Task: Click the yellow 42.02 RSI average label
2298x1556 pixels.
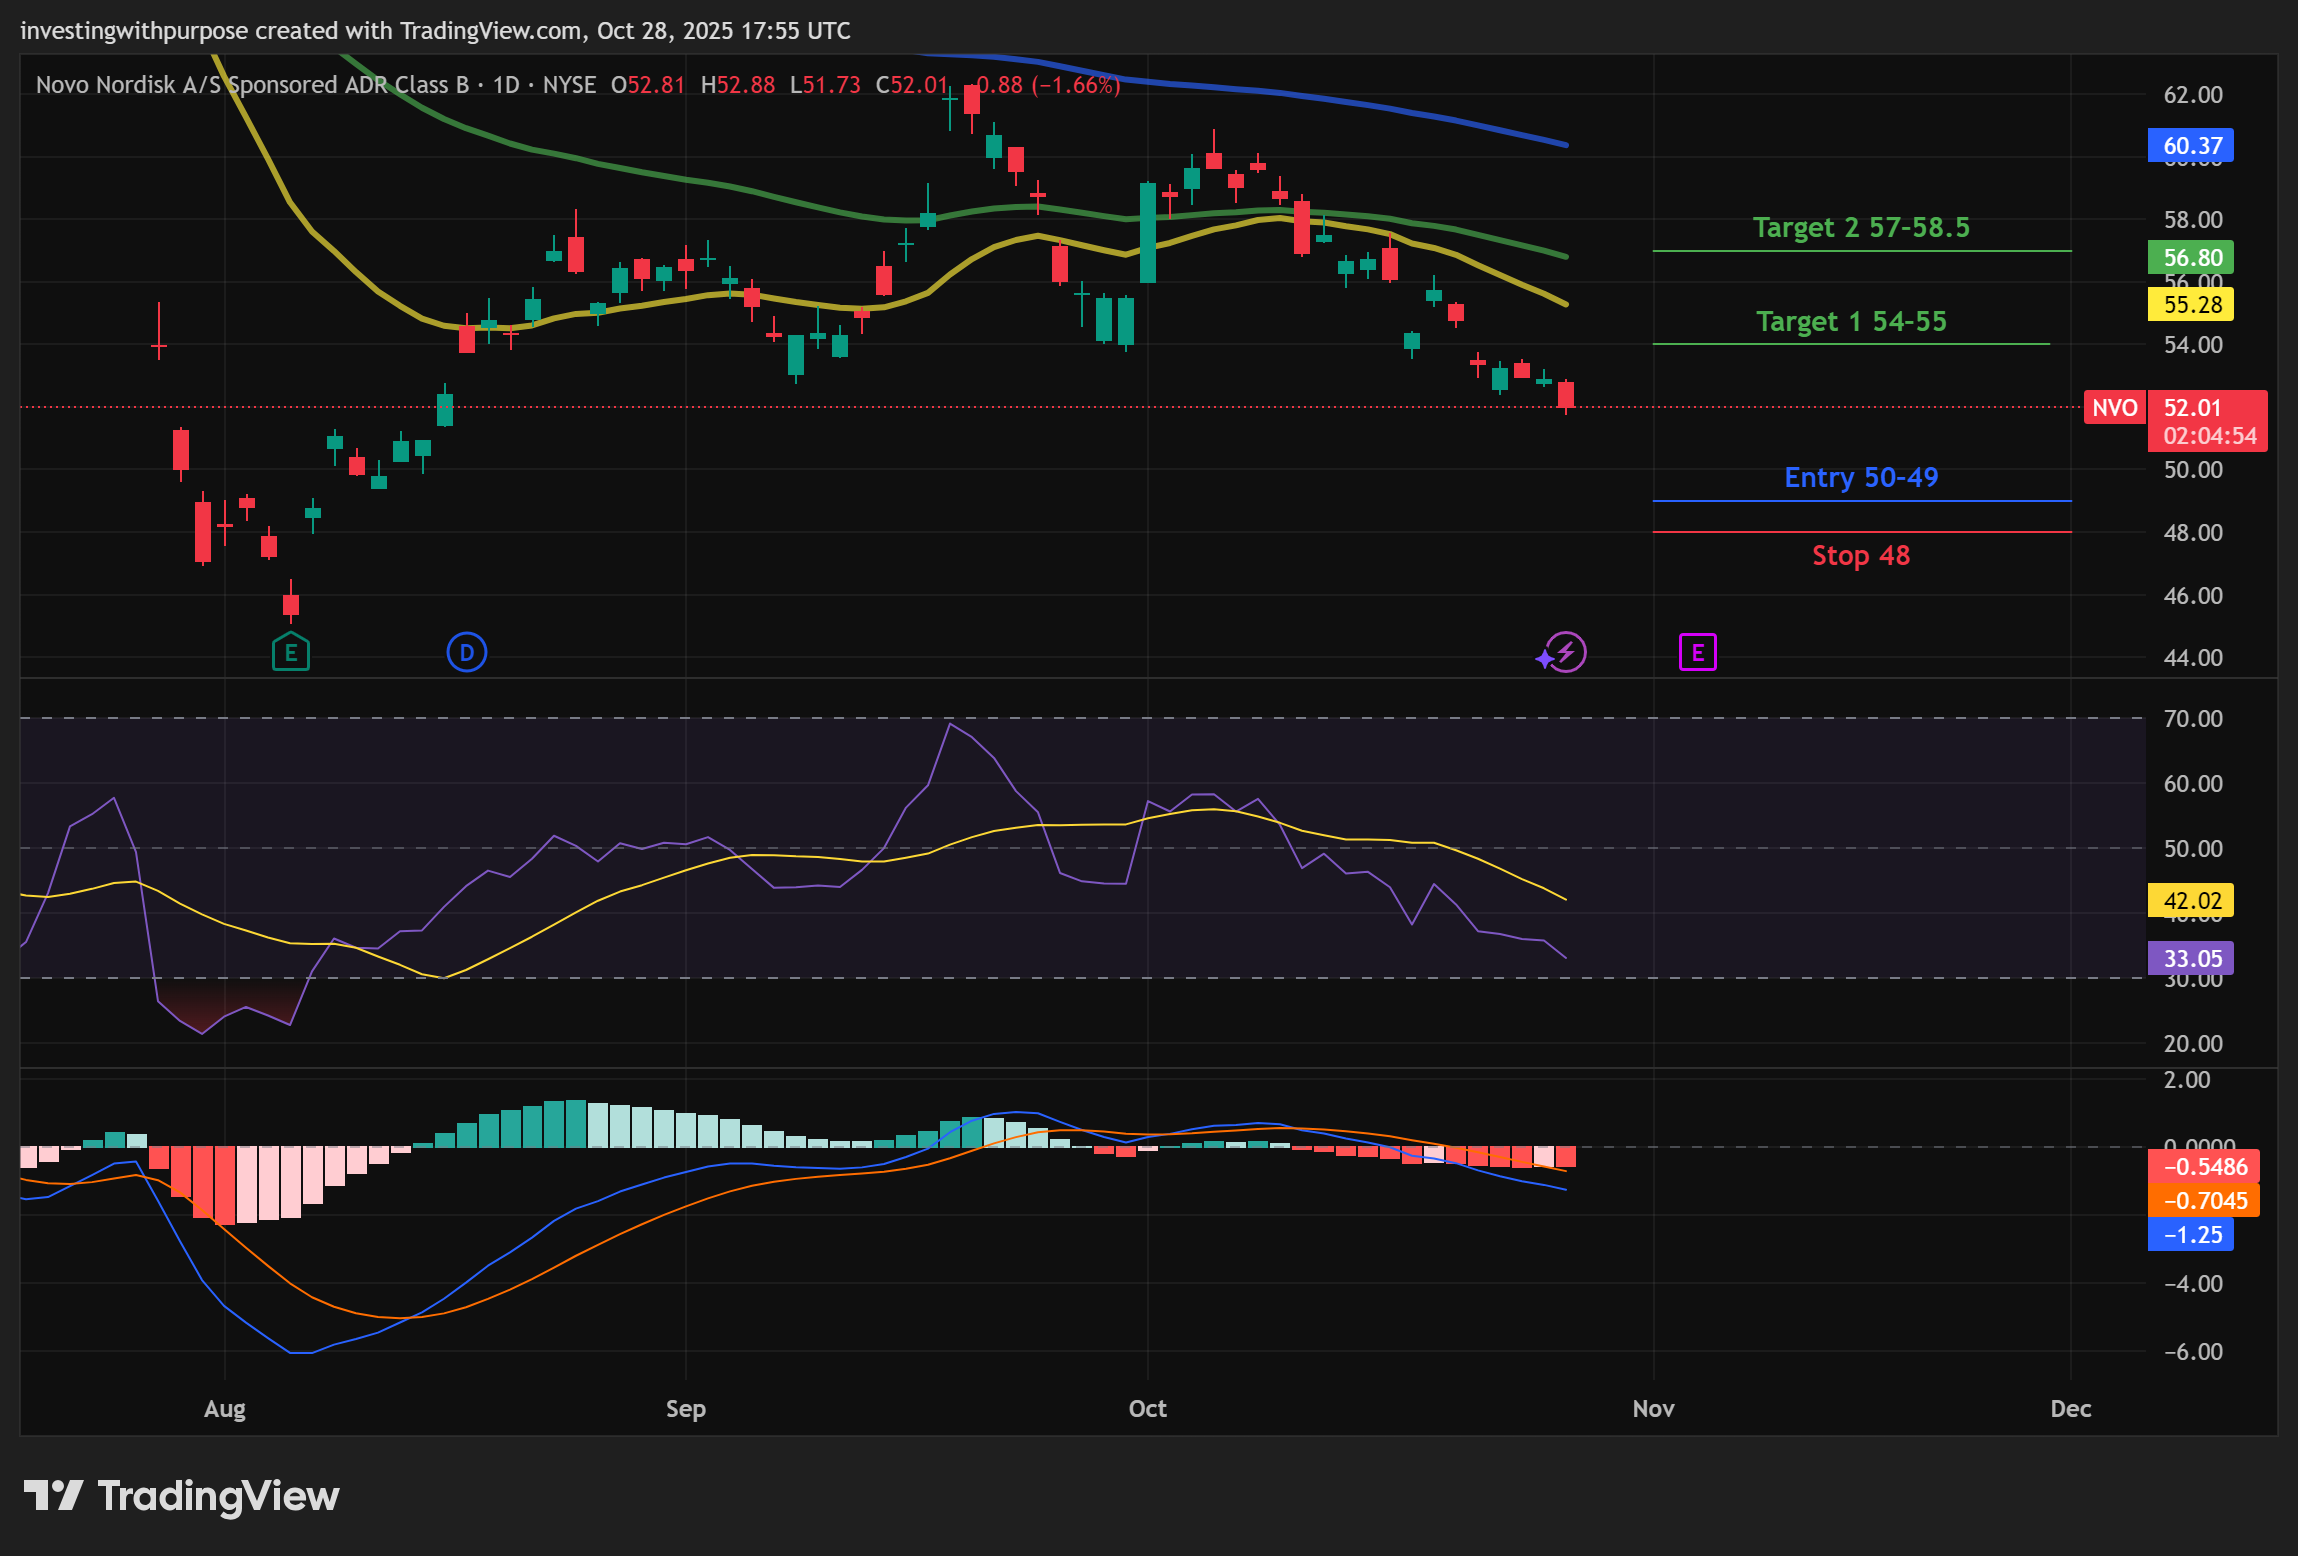Action: [x=2190, y=901]
